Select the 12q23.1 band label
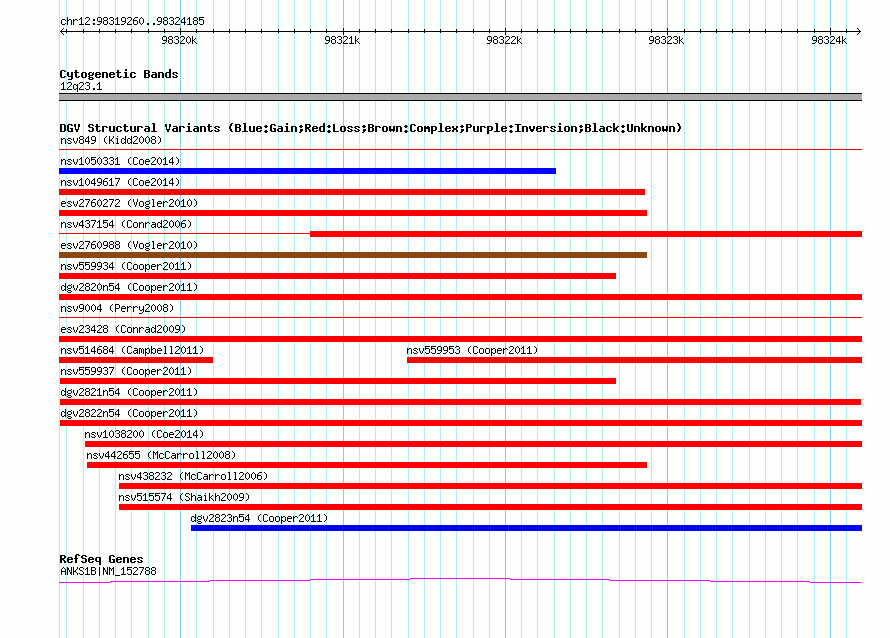Image resolution: width=890 pixels, height=638 pixels. [x=81, y=86]
